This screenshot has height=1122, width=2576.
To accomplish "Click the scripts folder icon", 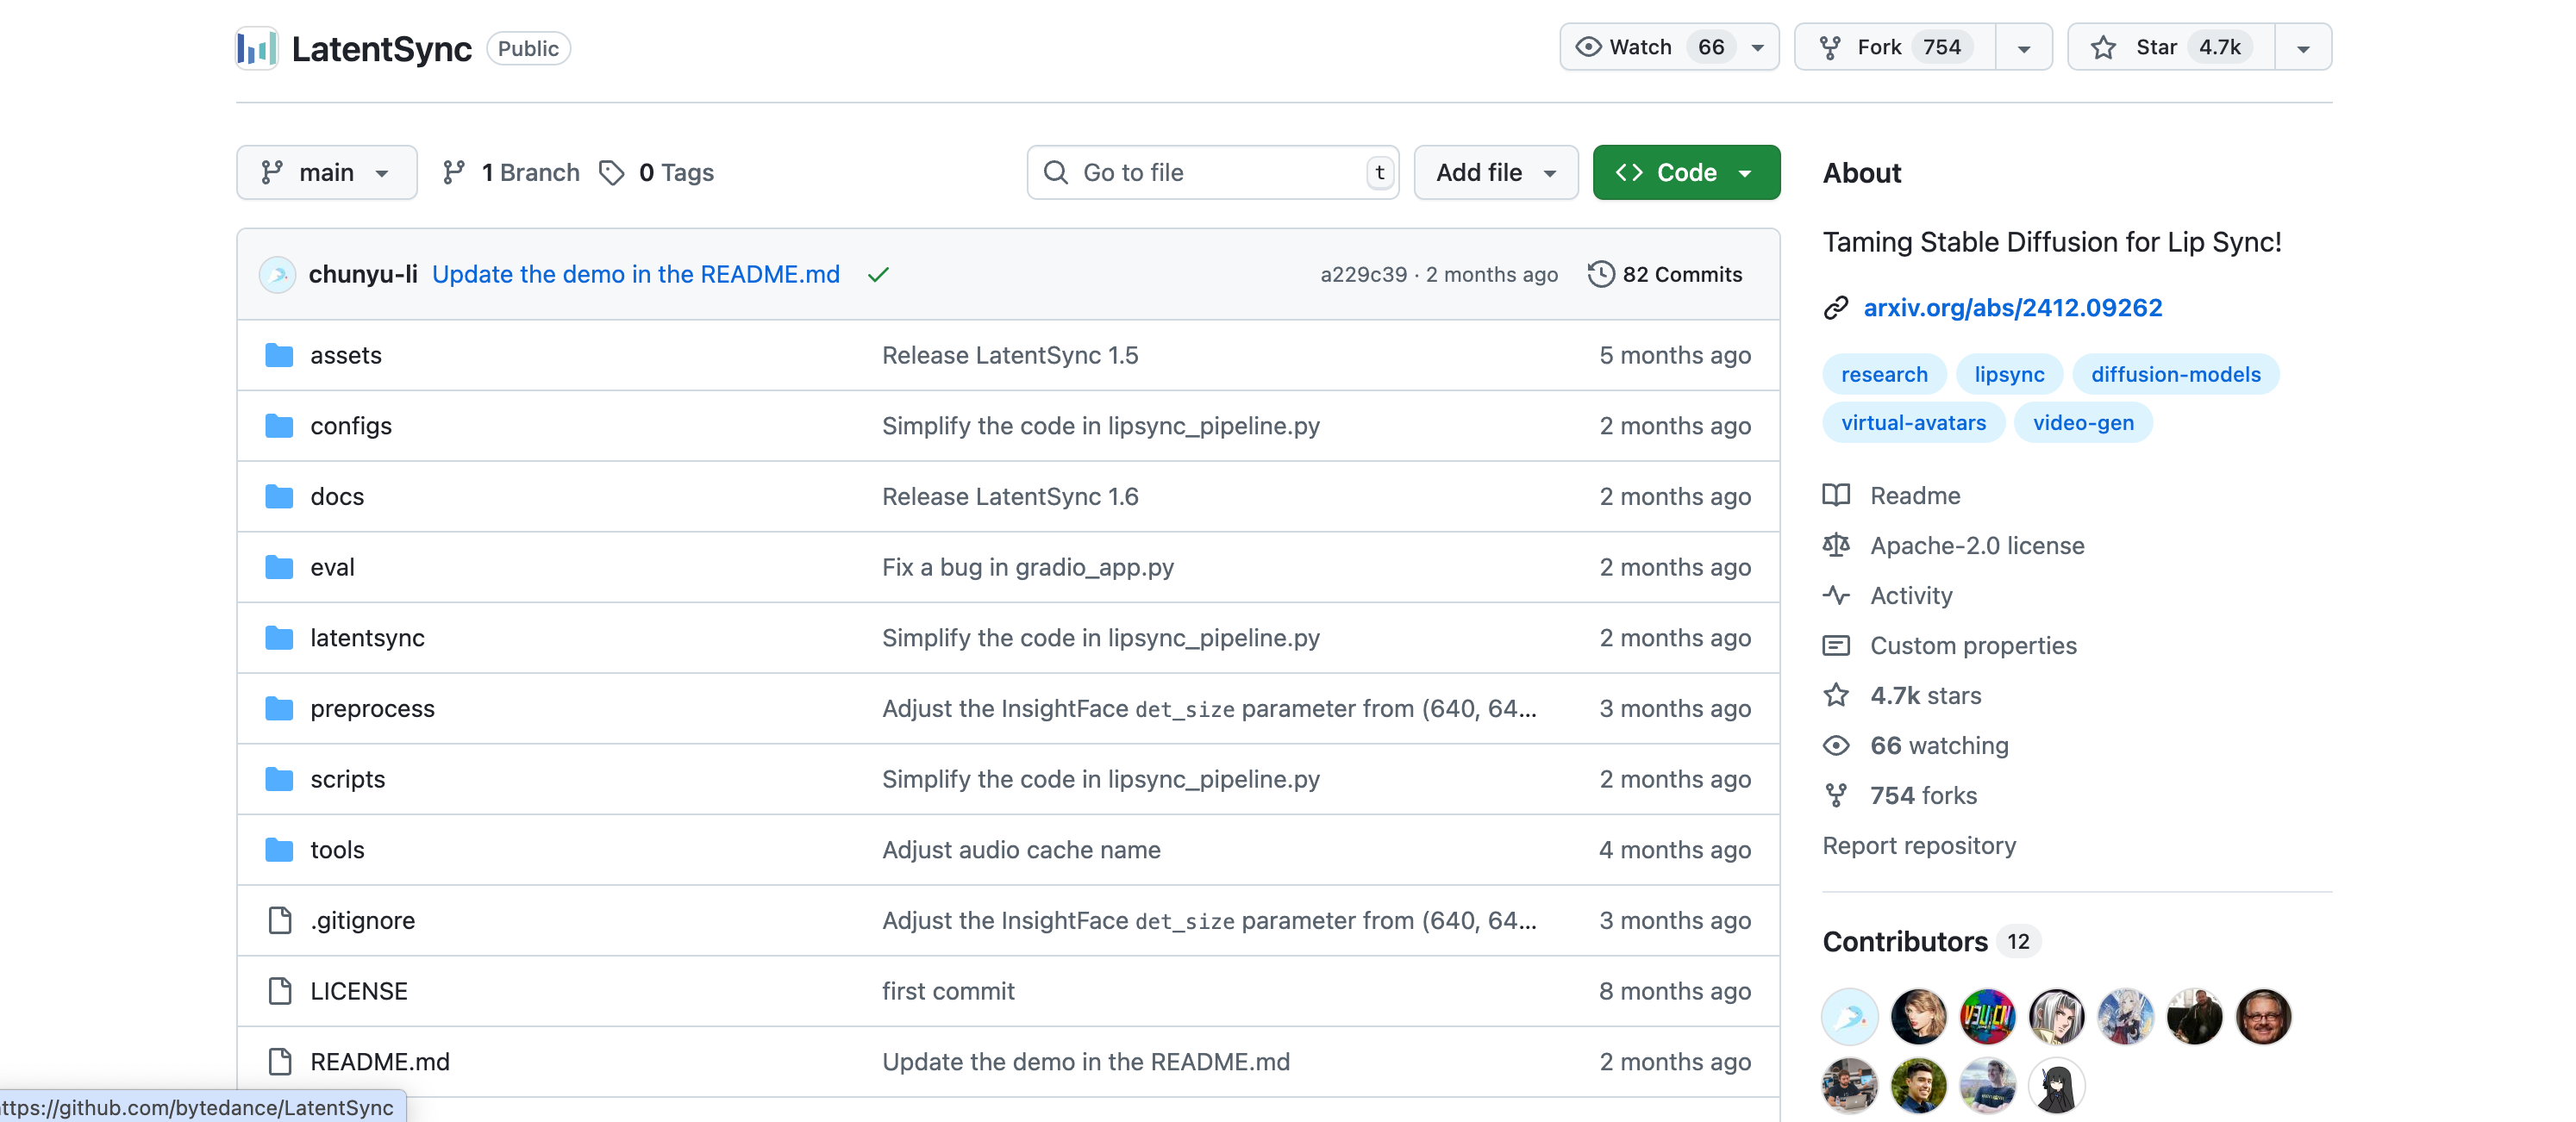I will click(279, 779).
